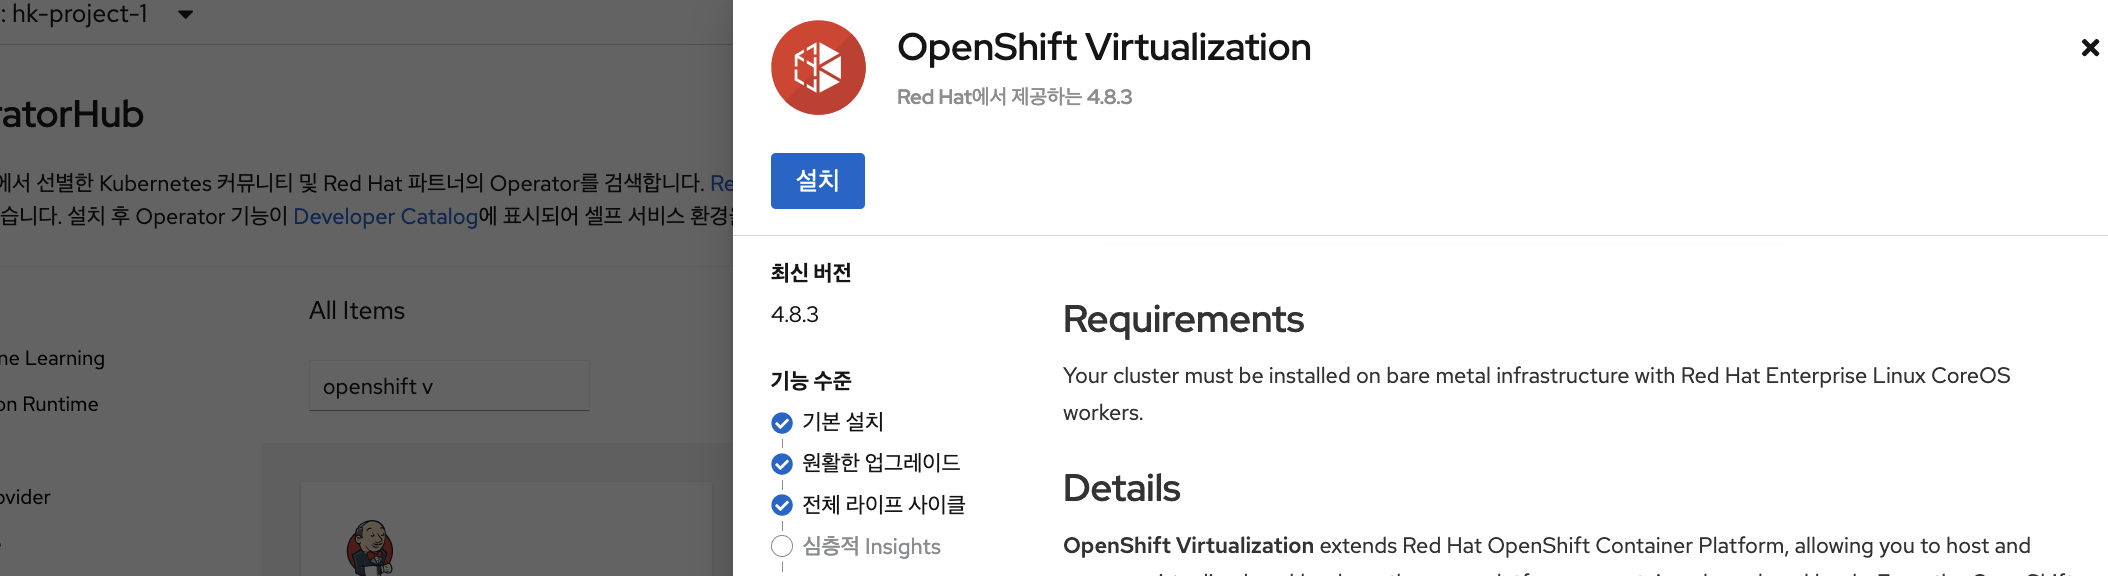This screenshot has width=2108, height=576.
Task: Open the hk-project-1 project dropdown arrow
Action: pyautogui.click(x=185, y=15)
